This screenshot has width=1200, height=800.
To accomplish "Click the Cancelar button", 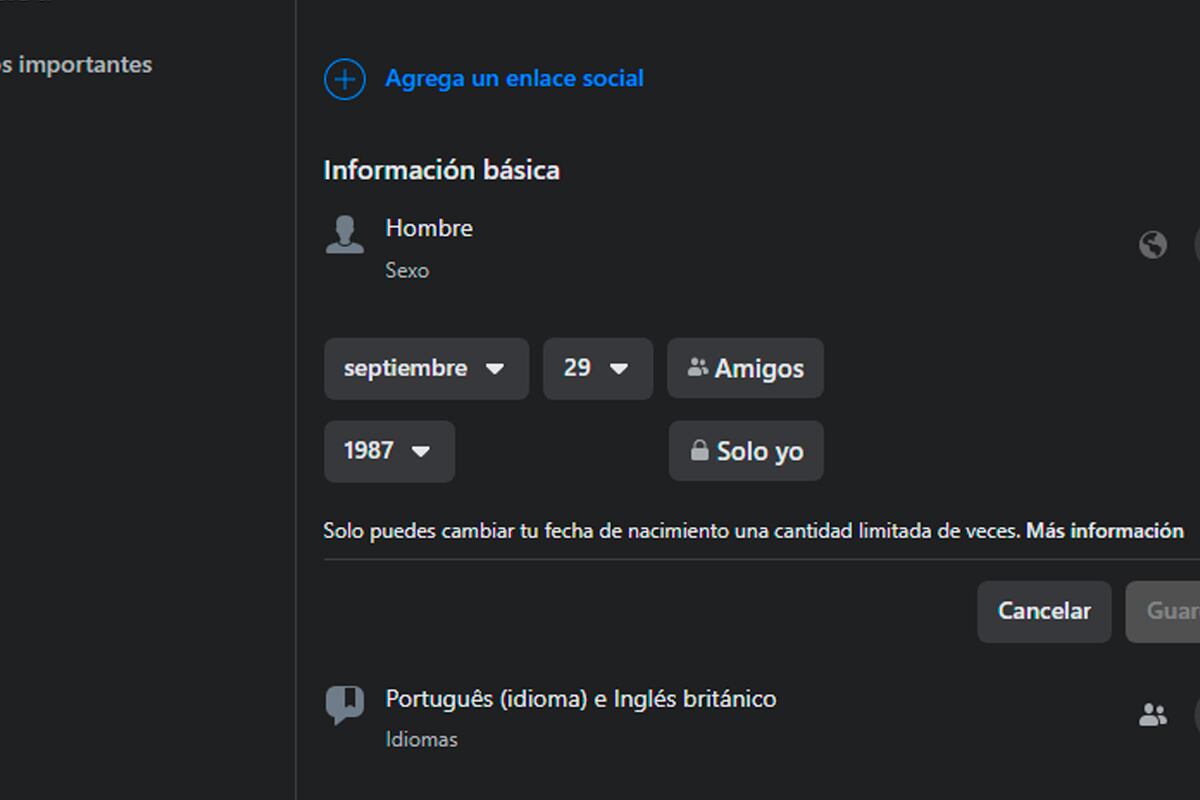I will [1044, 611].
